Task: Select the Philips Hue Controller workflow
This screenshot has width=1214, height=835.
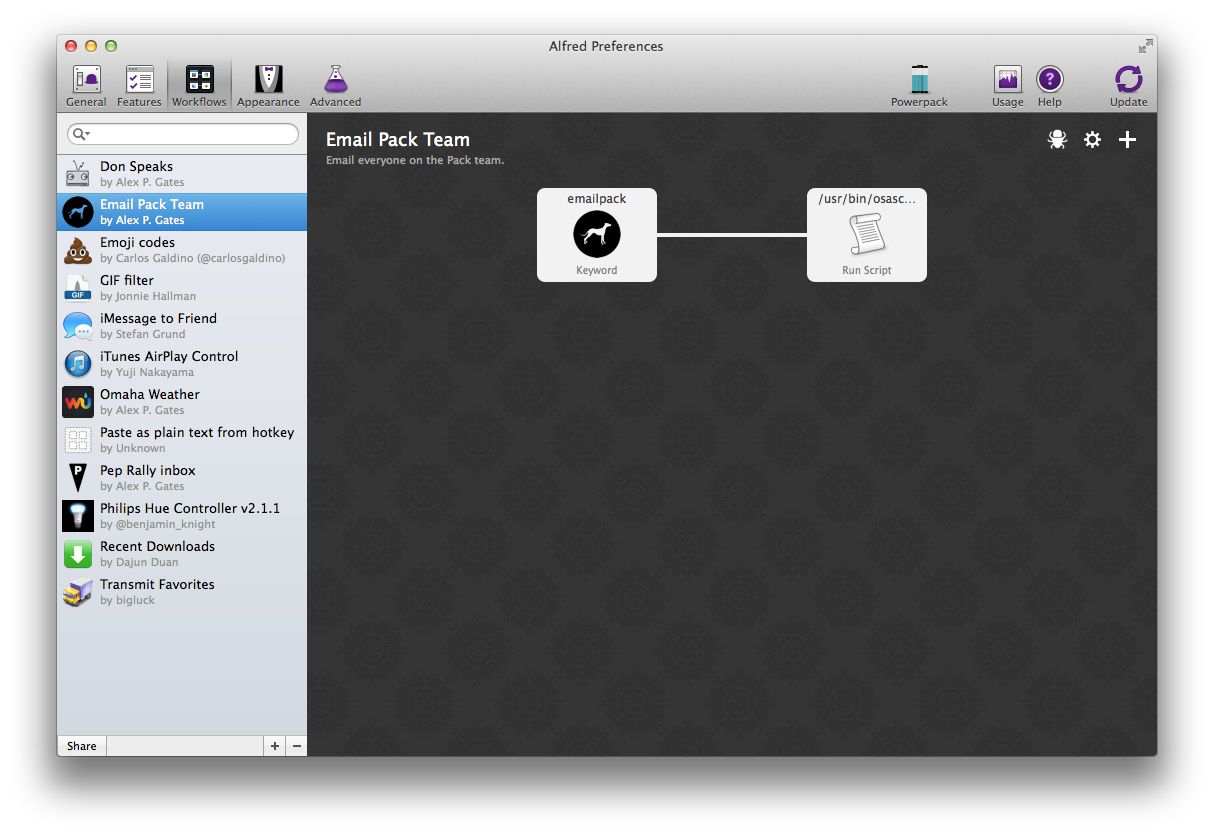Action: (x=182, y=516)
